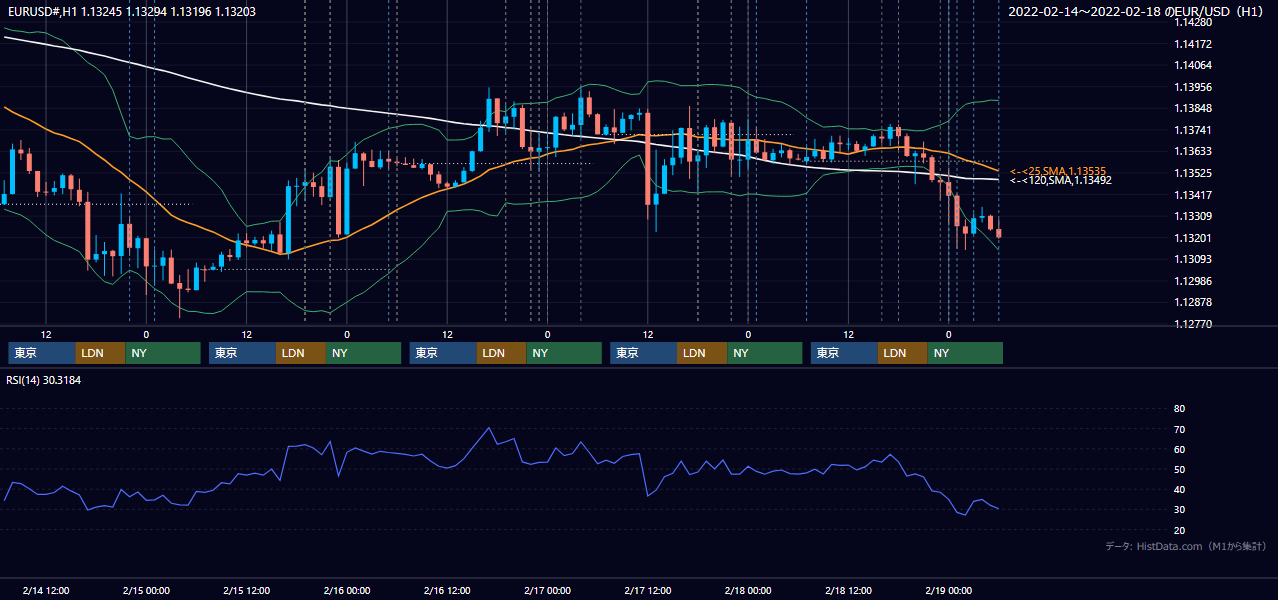The image size is (1278, 600).
Task: Select the 2/17 12:00 time label
Action: pos(648,590)
